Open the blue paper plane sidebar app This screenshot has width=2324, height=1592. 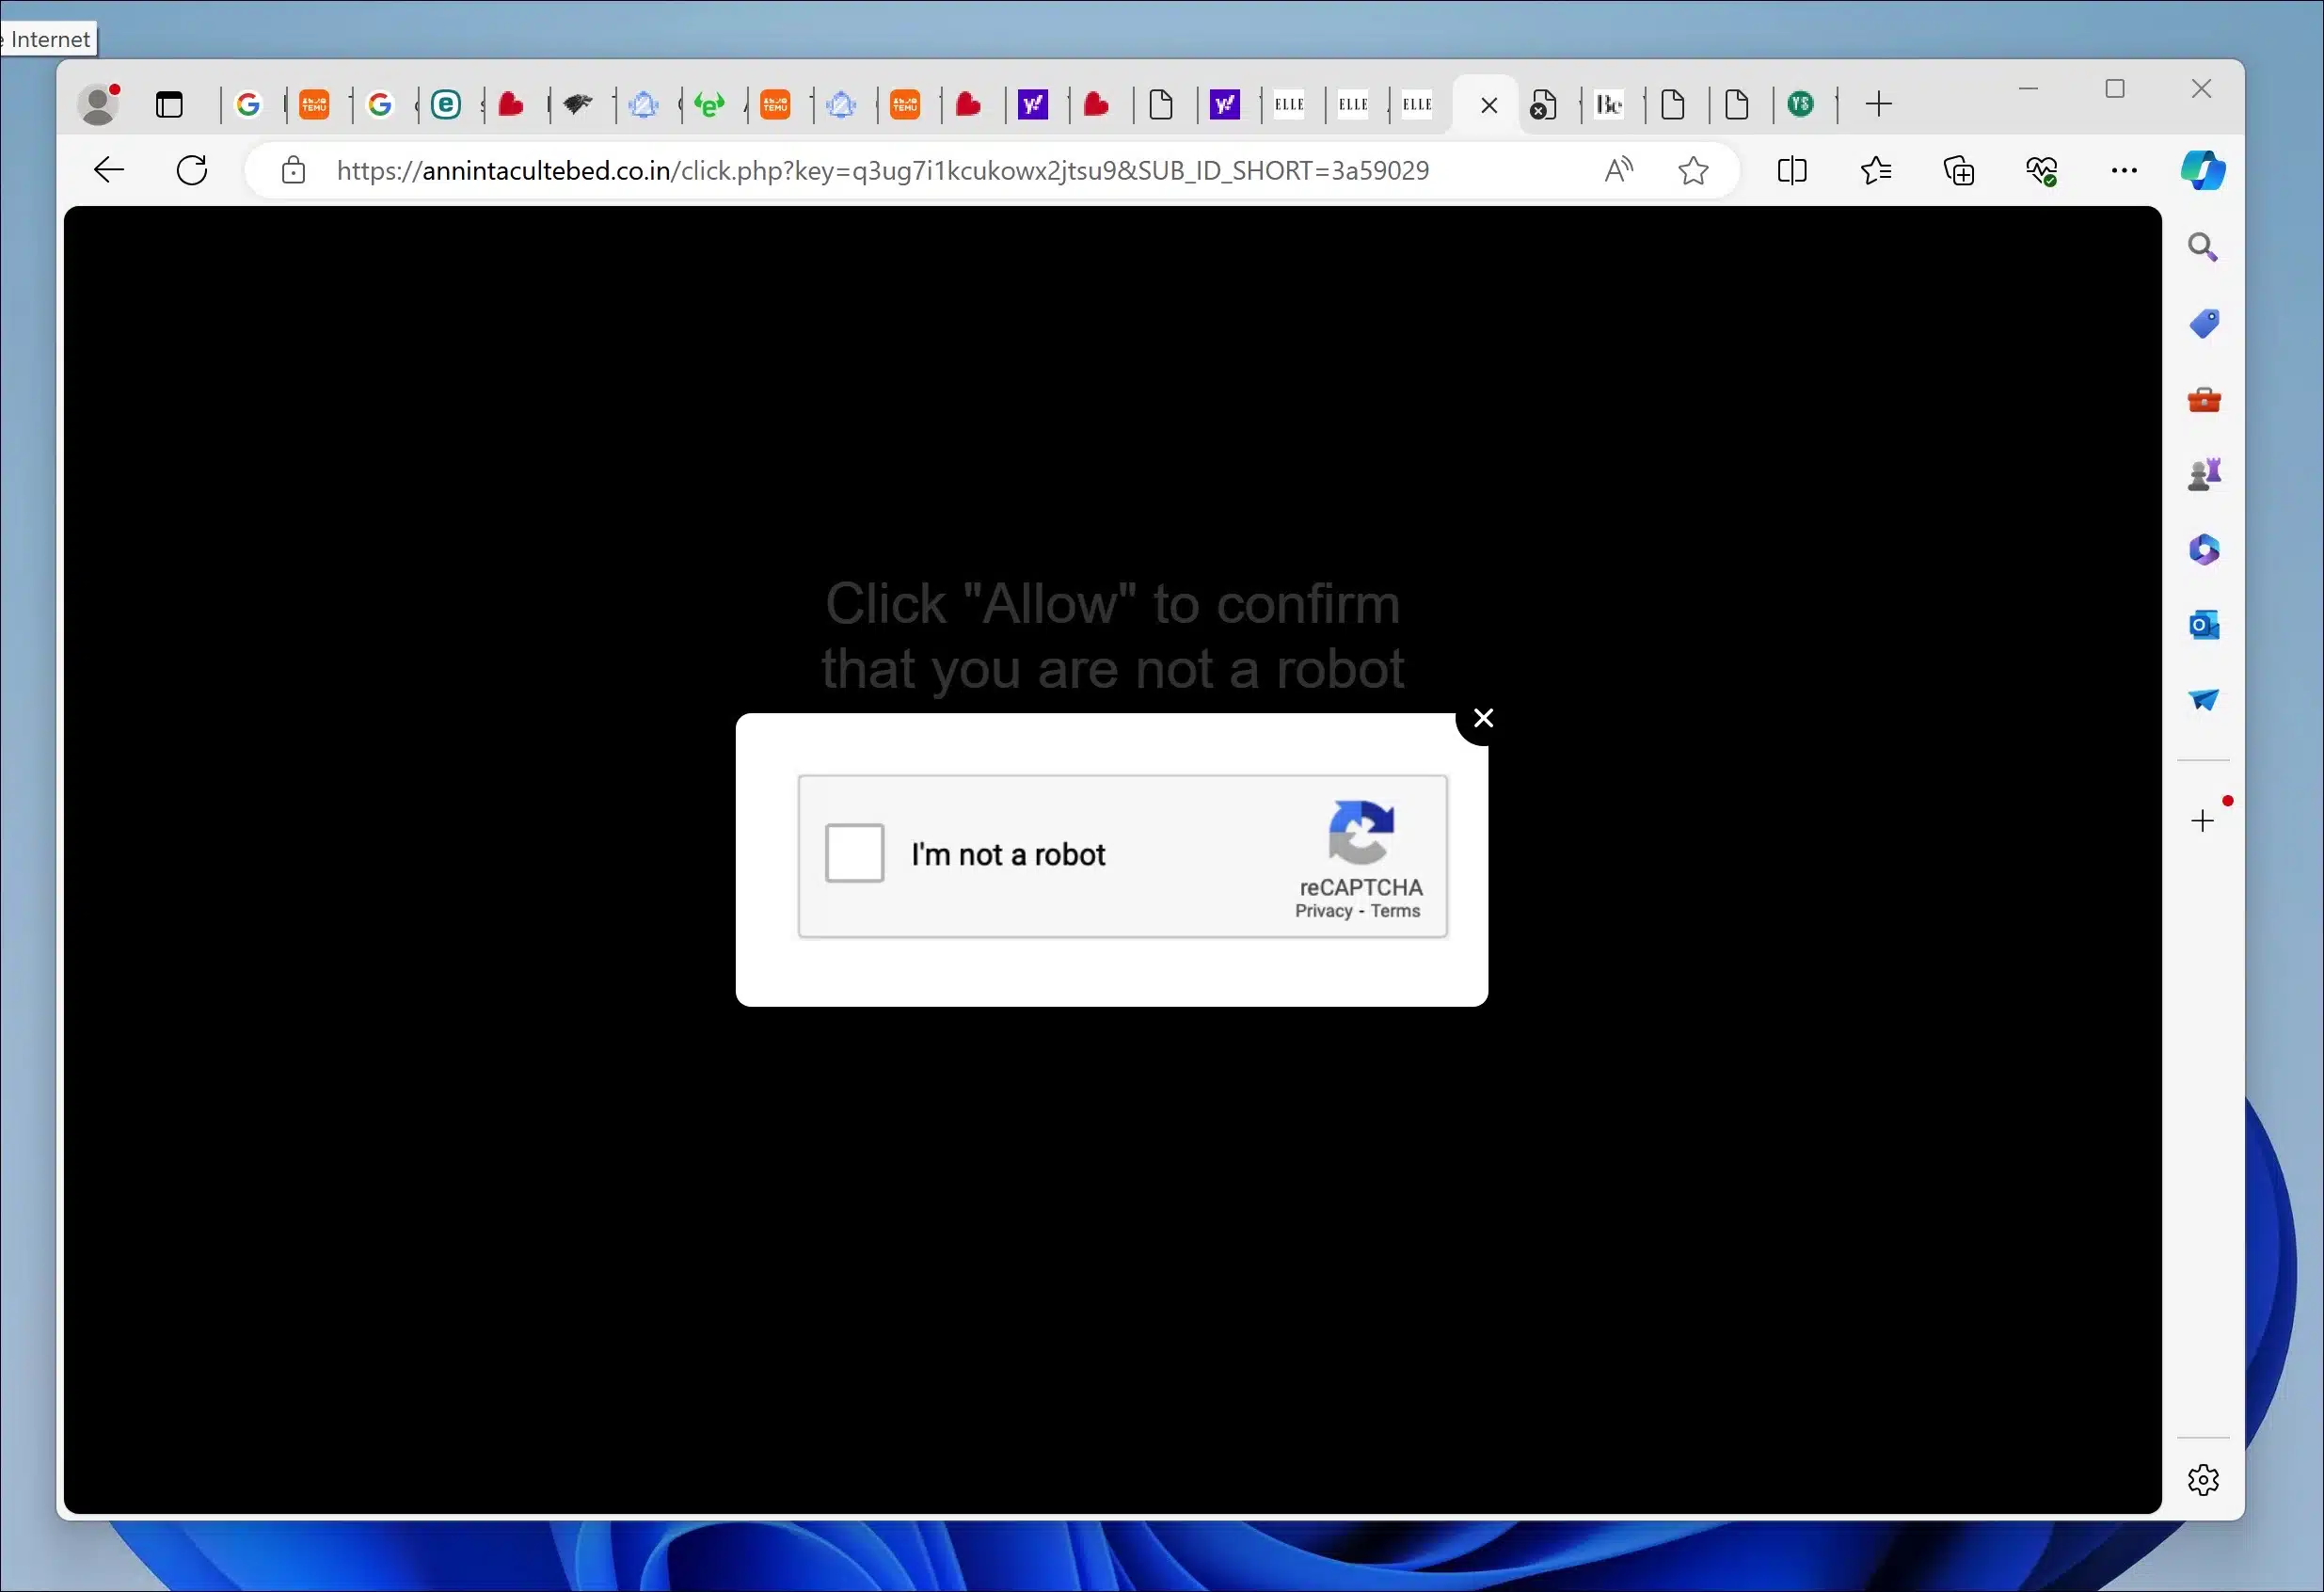point(2204,700)
